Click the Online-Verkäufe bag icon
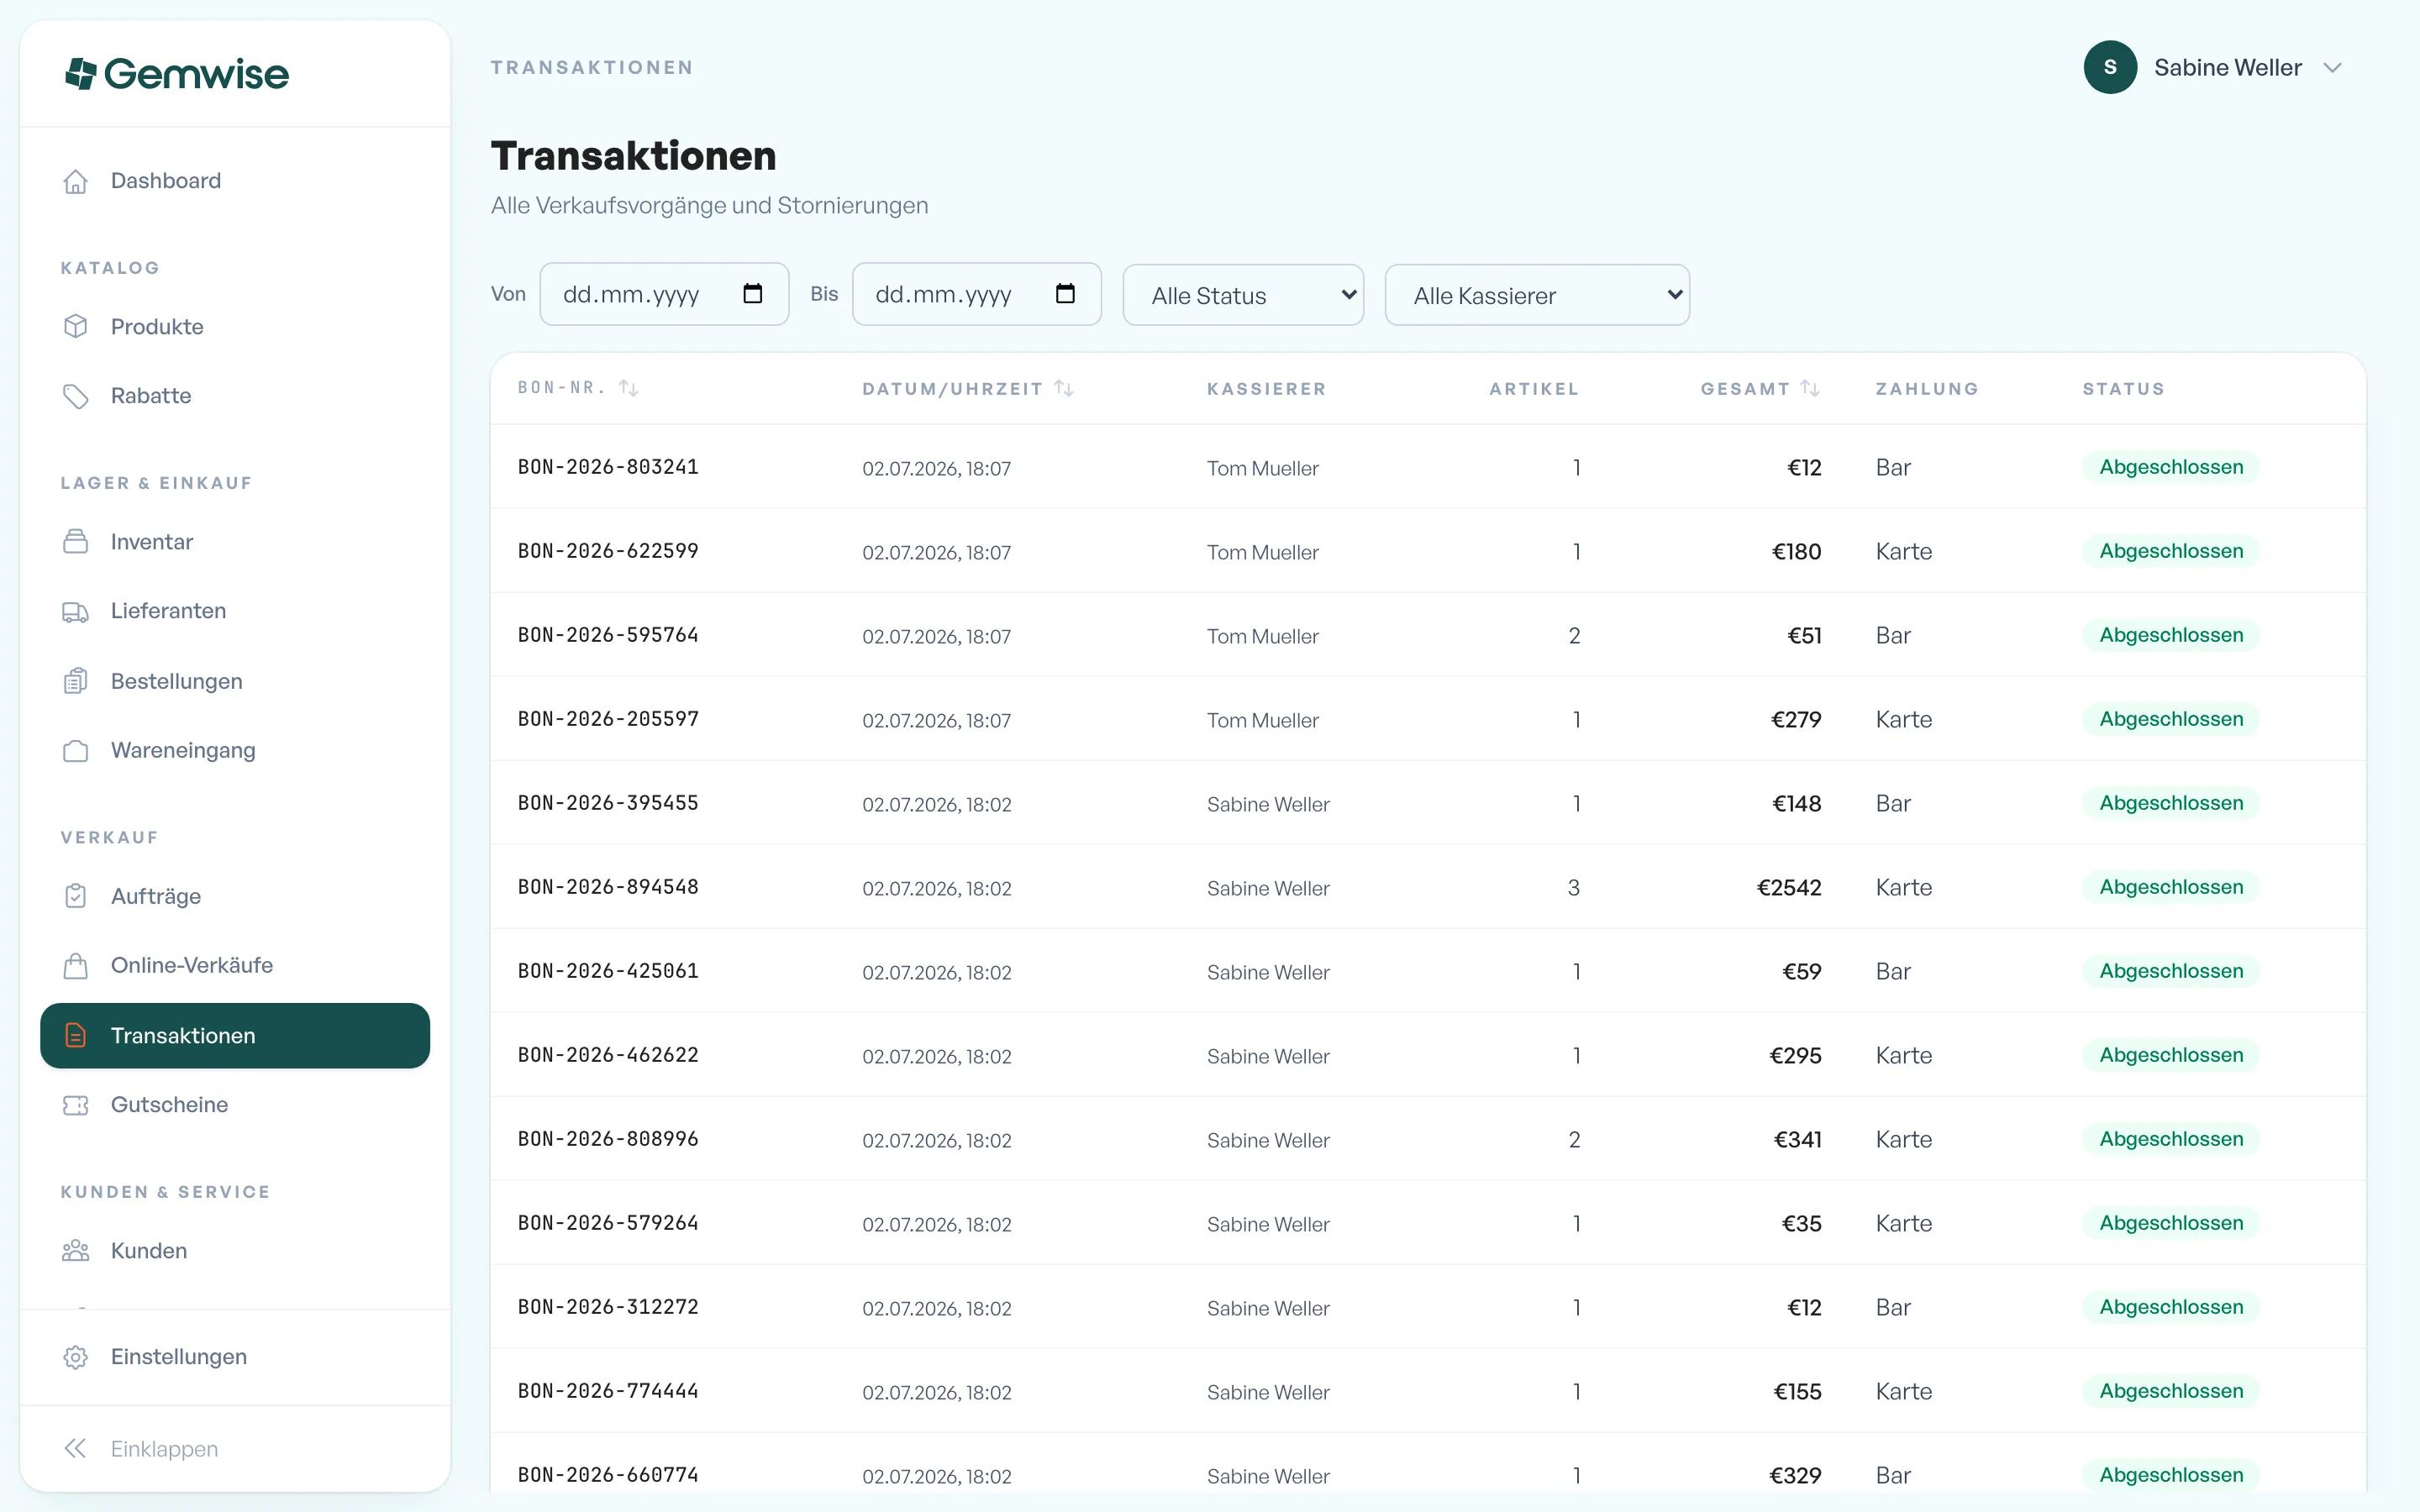Image resolution: width=2420 pixels, height=1512 pixels. pyautogui.click(x=76, y=965)
